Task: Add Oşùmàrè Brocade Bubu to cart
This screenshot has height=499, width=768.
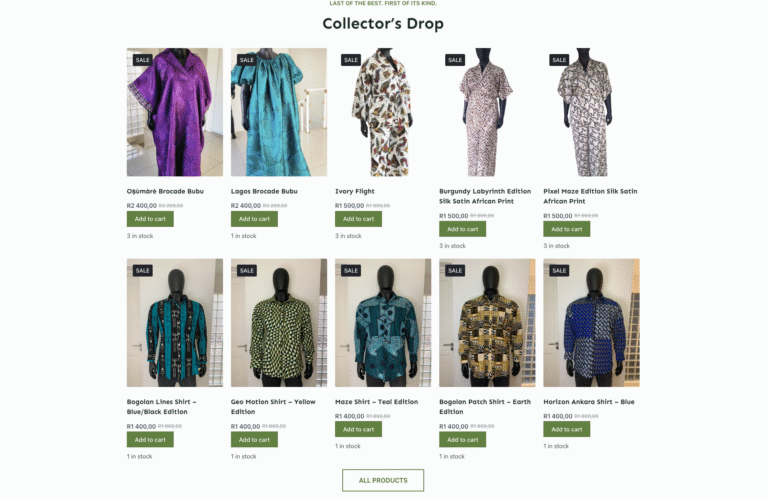Action: (150, 219)
